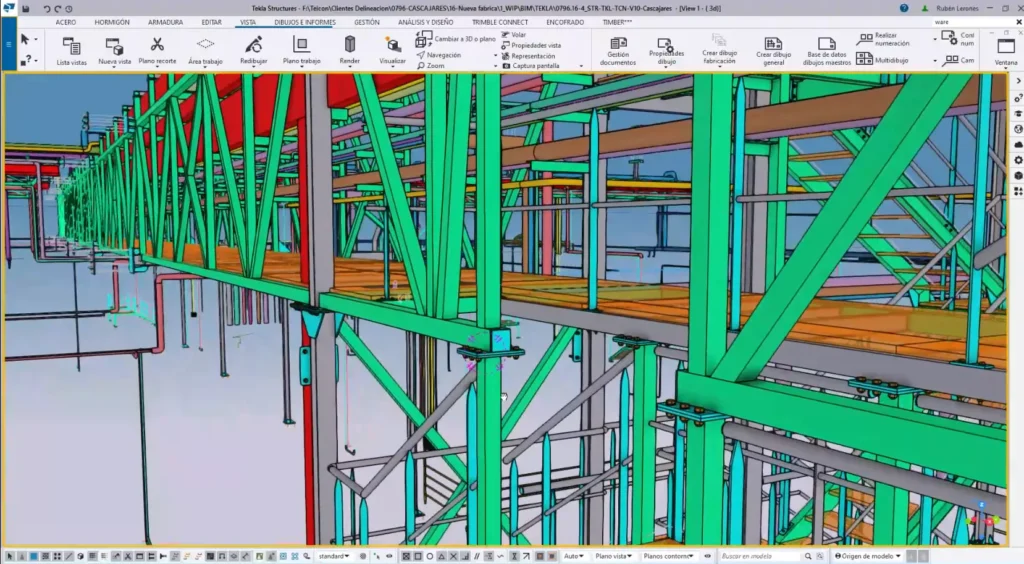Open the Plano vista dropdown
The image size is (1024, 564).
613,556
